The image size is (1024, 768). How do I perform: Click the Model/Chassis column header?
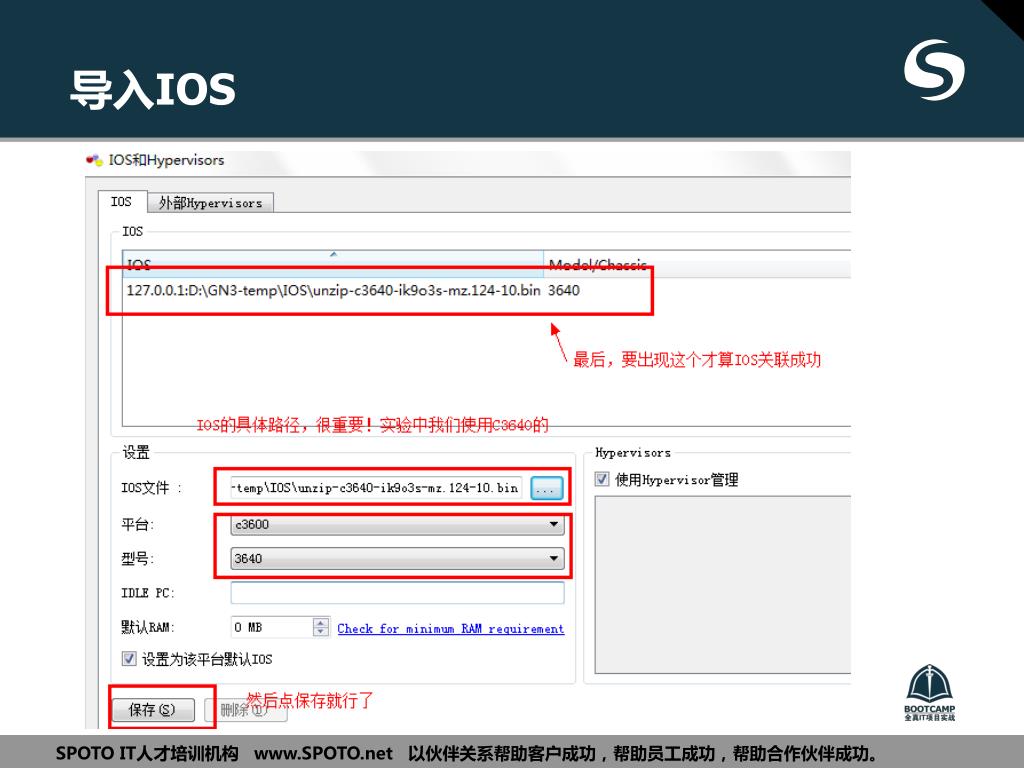[697, 264]
